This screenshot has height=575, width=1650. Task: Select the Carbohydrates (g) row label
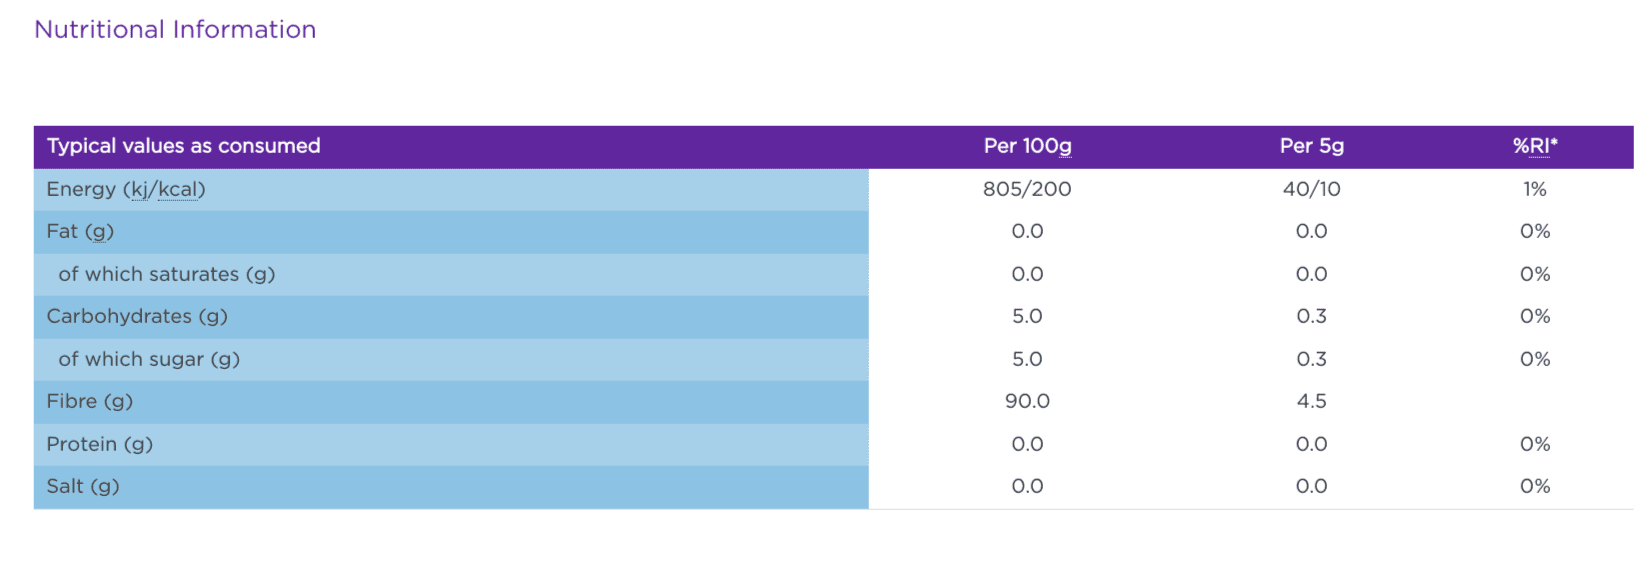click(x=137, y=316)
